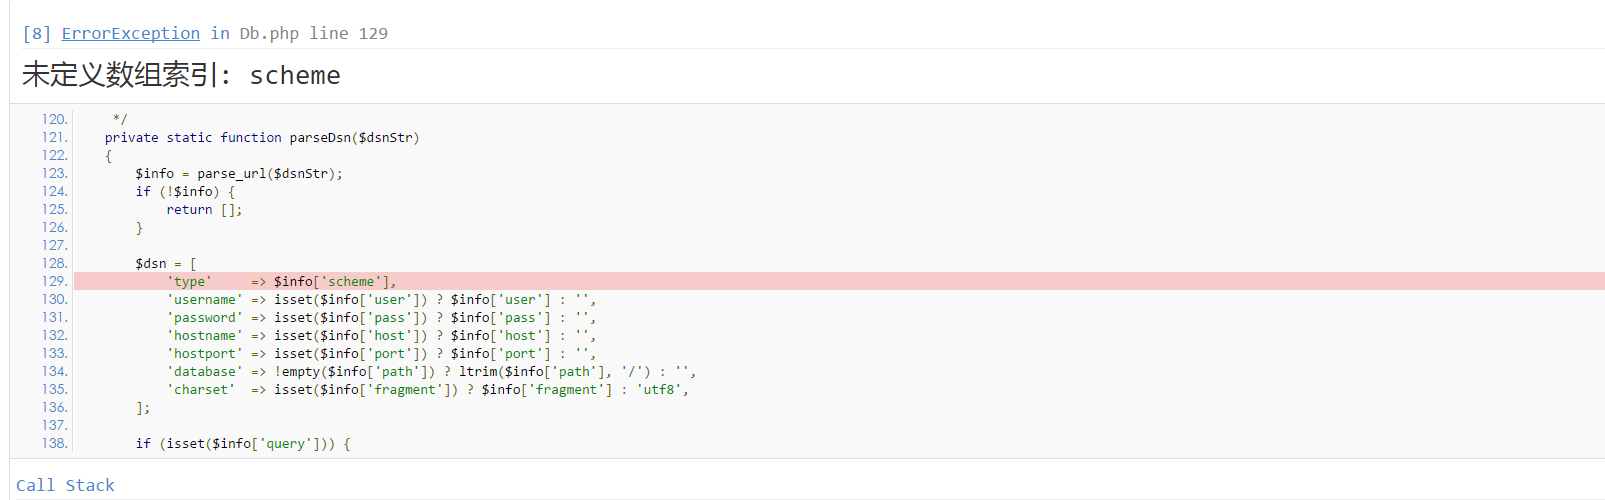Click the 'hostname' array entry line
This screenshot has height=500, width=1605.
[x=381, y=336]
